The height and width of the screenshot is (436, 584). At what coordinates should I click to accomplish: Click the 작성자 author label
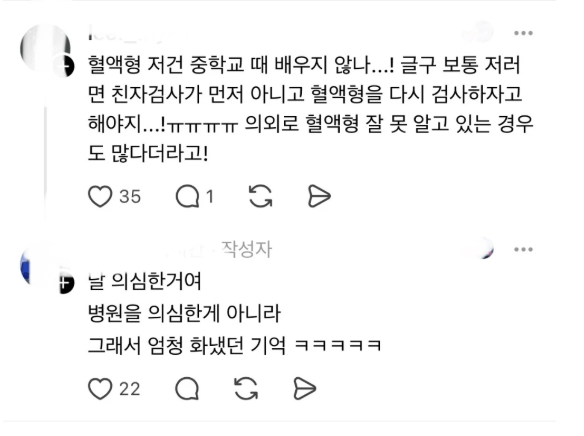click(247, 249)
